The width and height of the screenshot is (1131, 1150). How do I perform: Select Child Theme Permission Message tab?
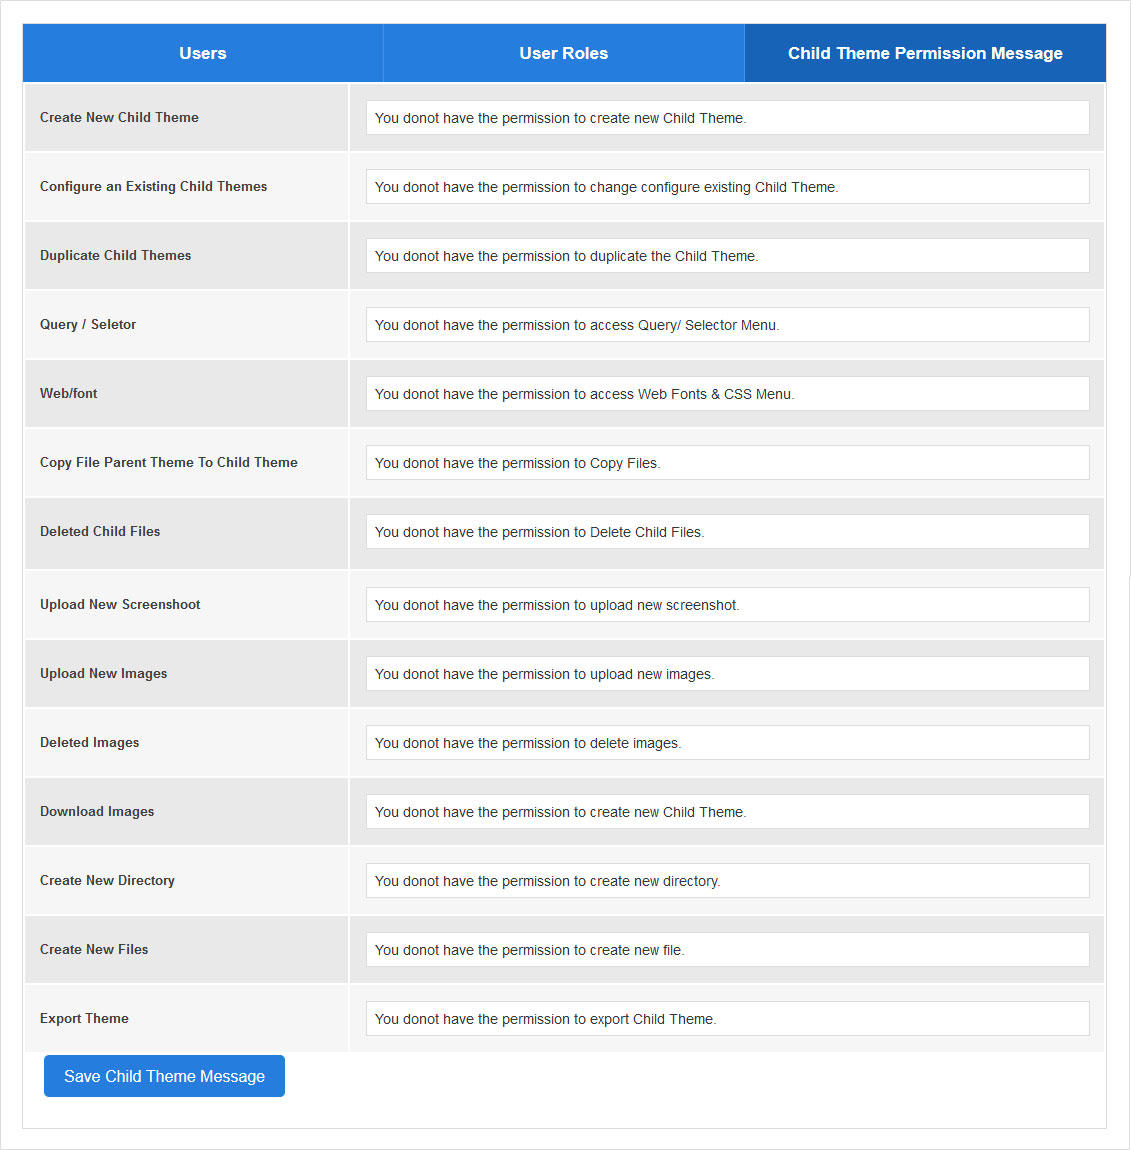click(925, 54)
